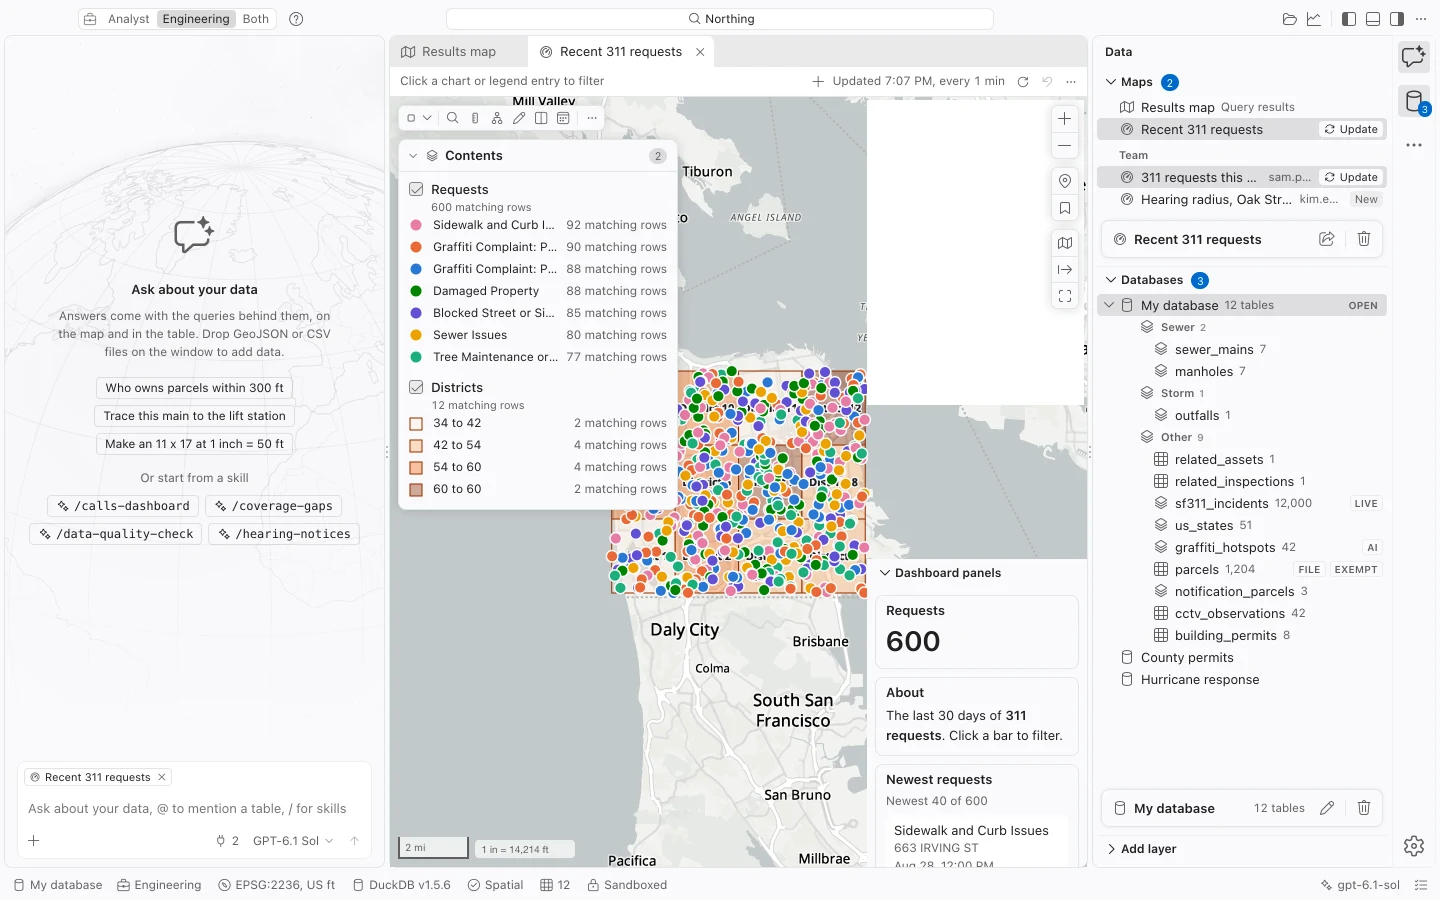Update the Recent 311 requests map

point(1351,129)
